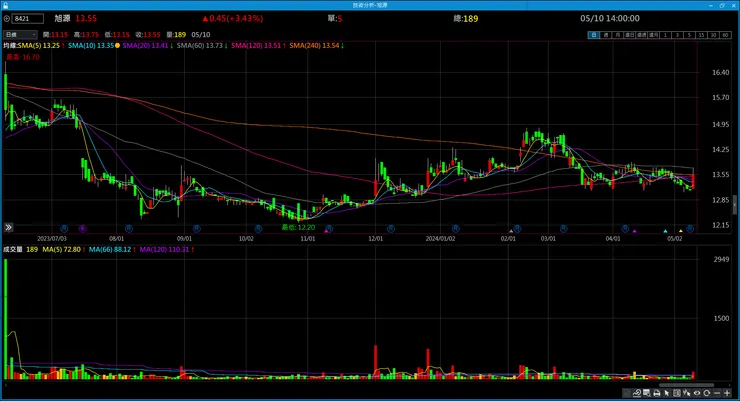740x401 pixels.
Task: Click the yellow triangle marker near 05/02
Action: coord(681,231)
